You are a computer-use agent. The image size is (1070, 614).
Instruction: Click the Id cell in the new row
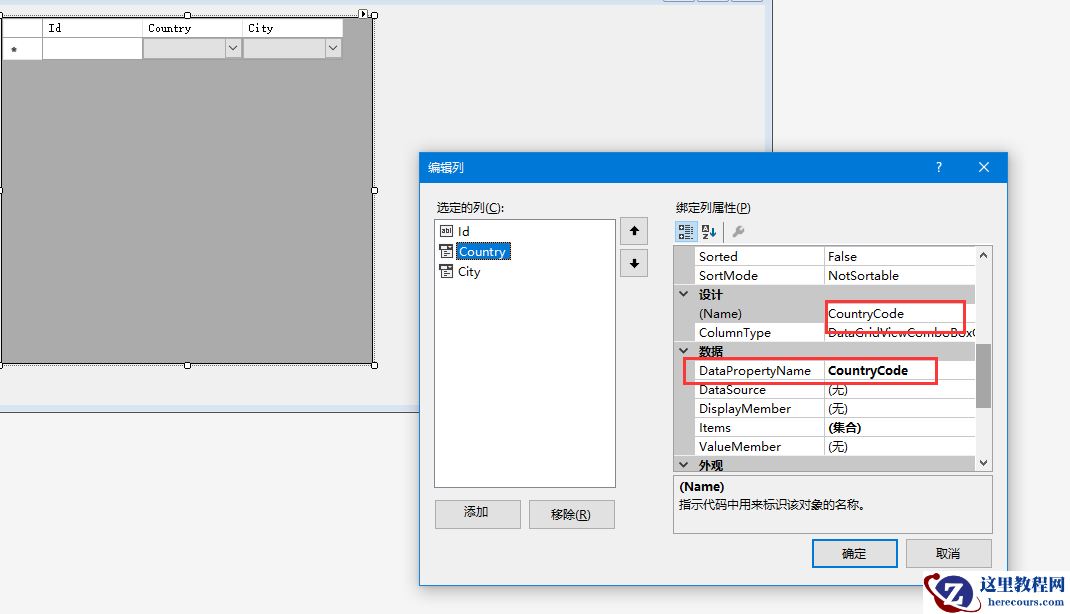pyautogui.click(x=92, y=48)
